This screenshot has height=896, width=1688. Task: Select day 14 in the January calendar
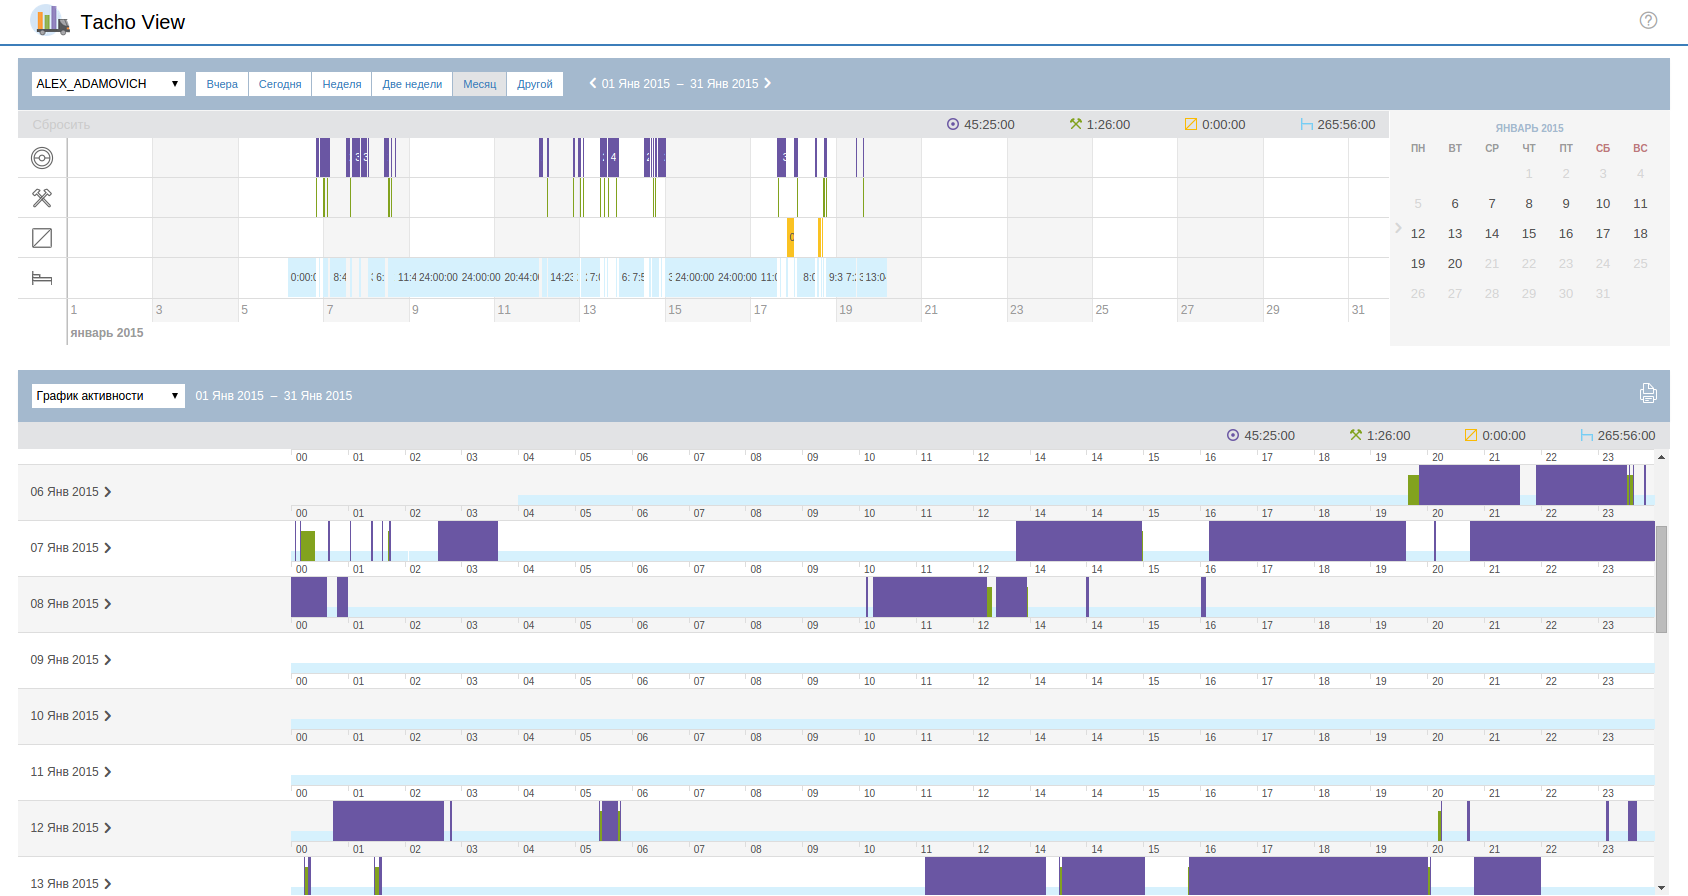1492,234
